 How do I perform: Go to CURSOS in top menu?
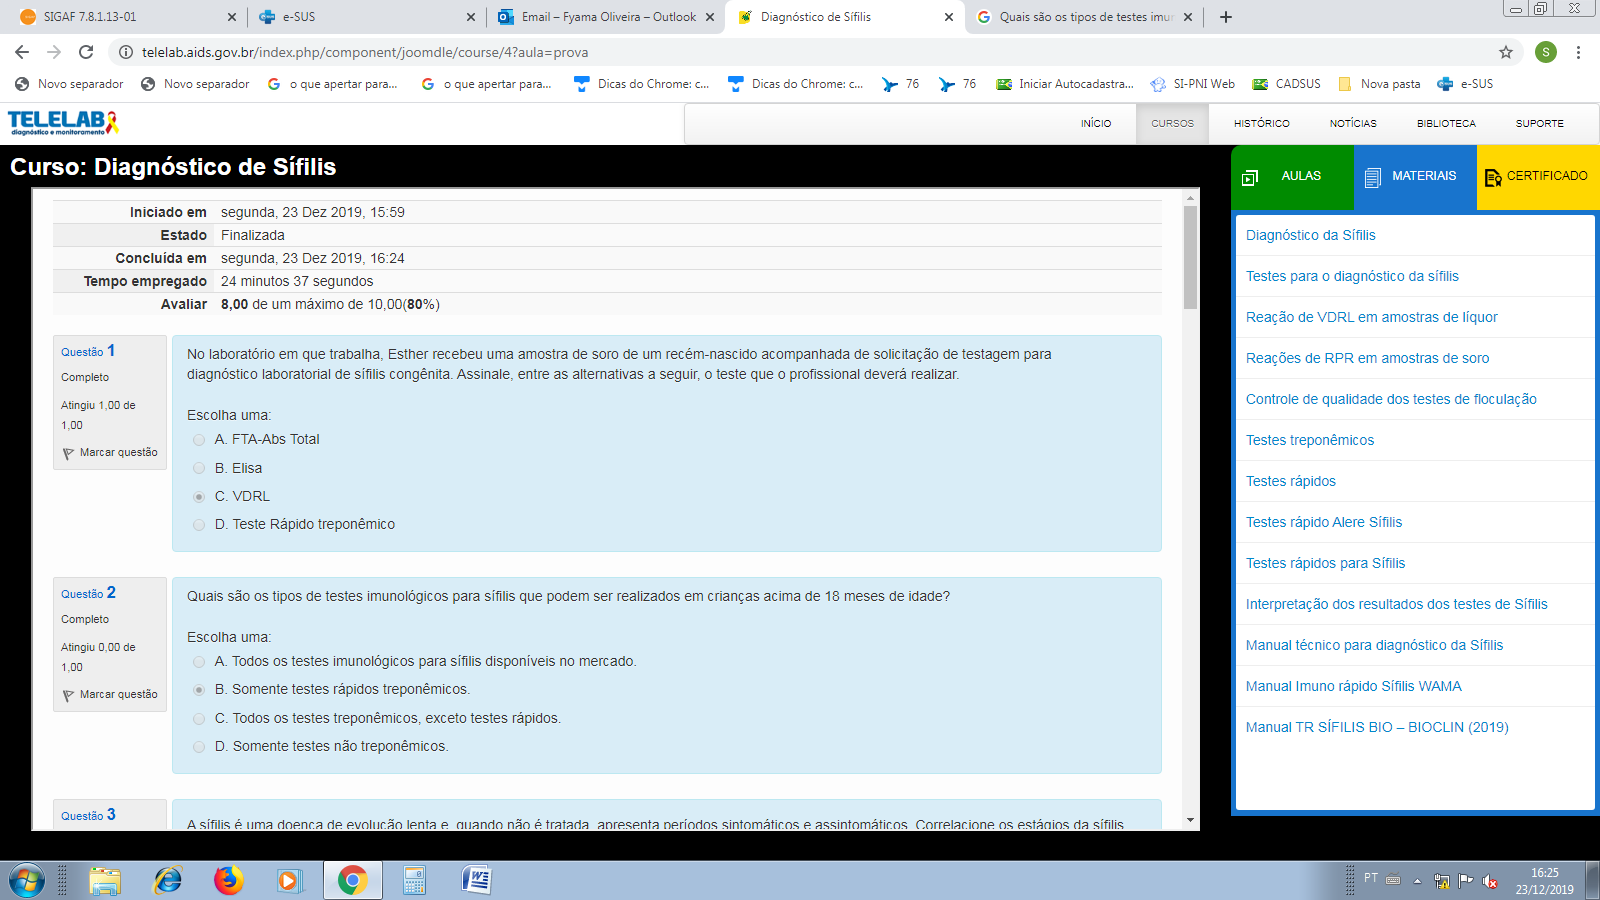point(1172,124)
